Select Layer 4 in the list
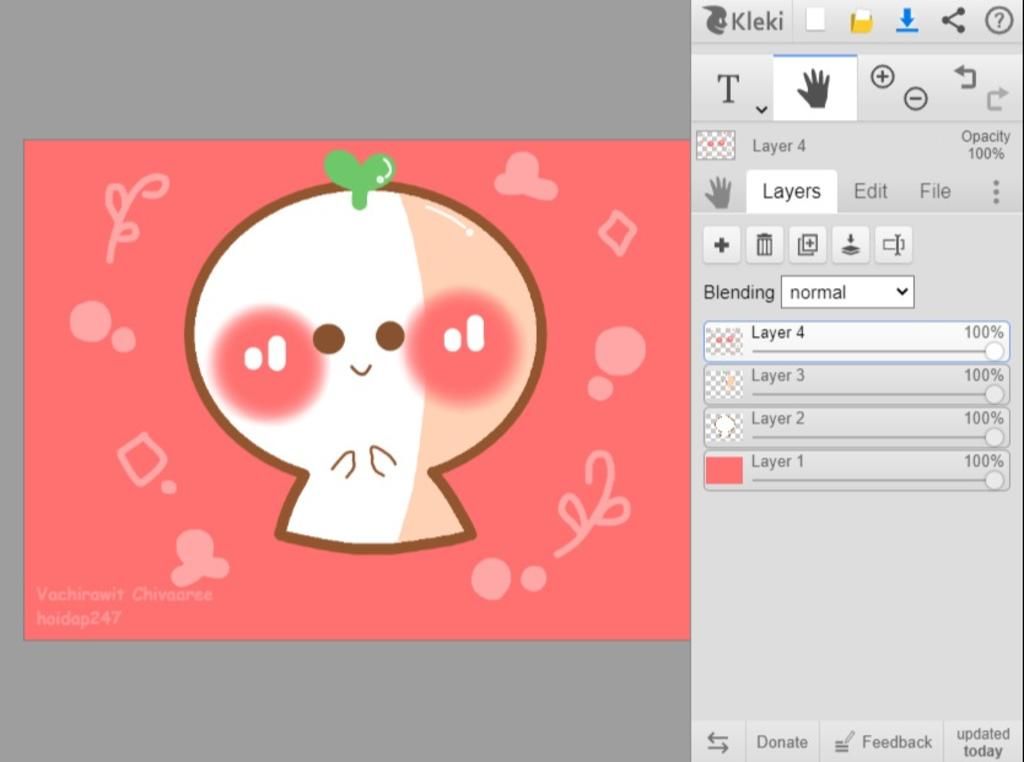Viewport: 1024px width, 762px height. pyautogui.click(x=857, y=341)
